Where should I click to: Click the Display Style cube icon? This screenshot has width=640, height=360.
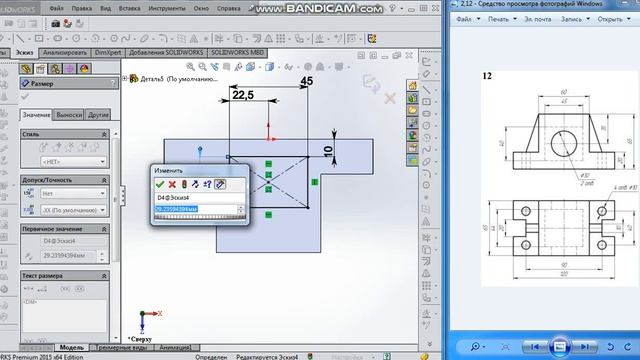[x=269, y=67]
